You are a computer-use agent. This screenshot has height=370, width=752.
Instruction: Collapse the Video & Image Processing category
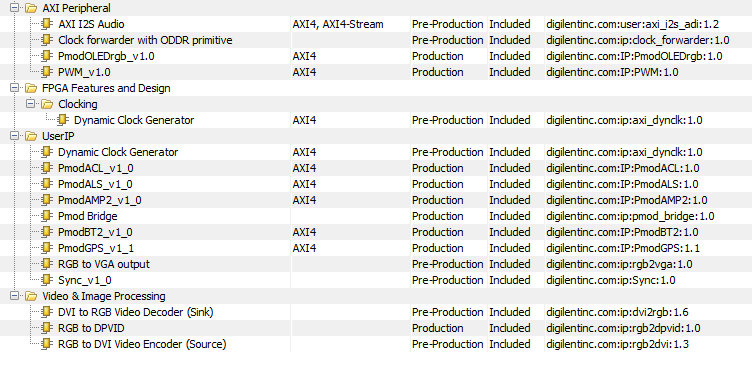pos(15,296)
